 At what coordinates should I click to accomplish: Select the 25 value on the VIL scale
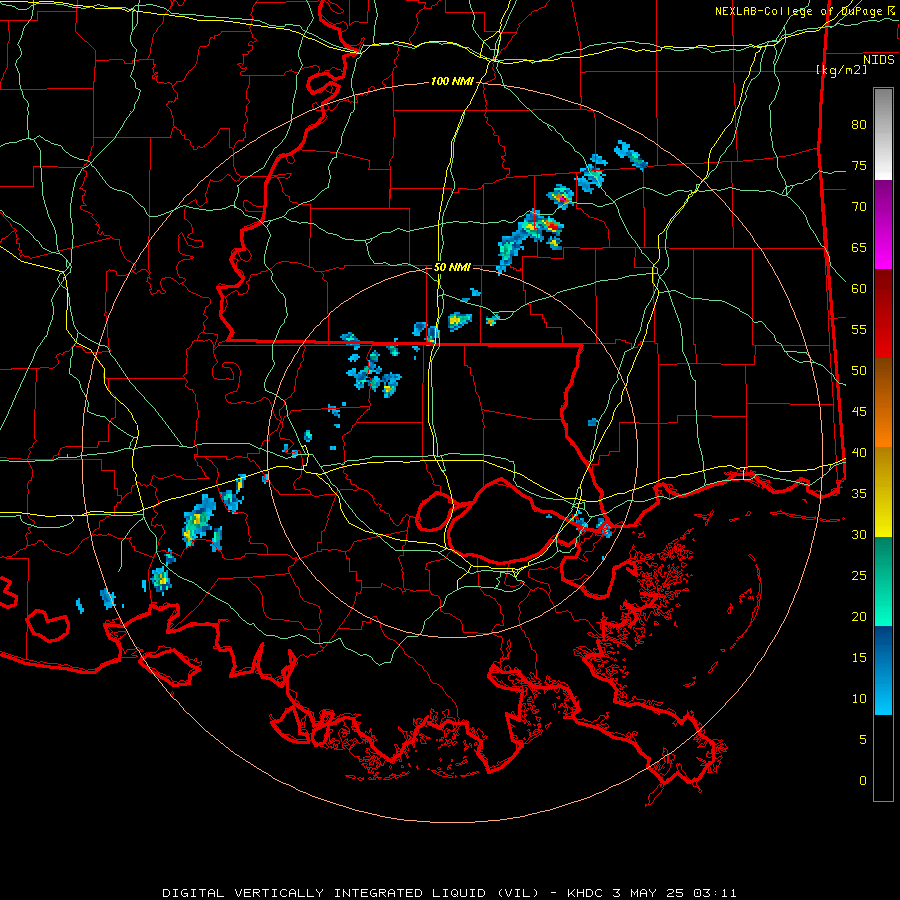tap(859, 576)
